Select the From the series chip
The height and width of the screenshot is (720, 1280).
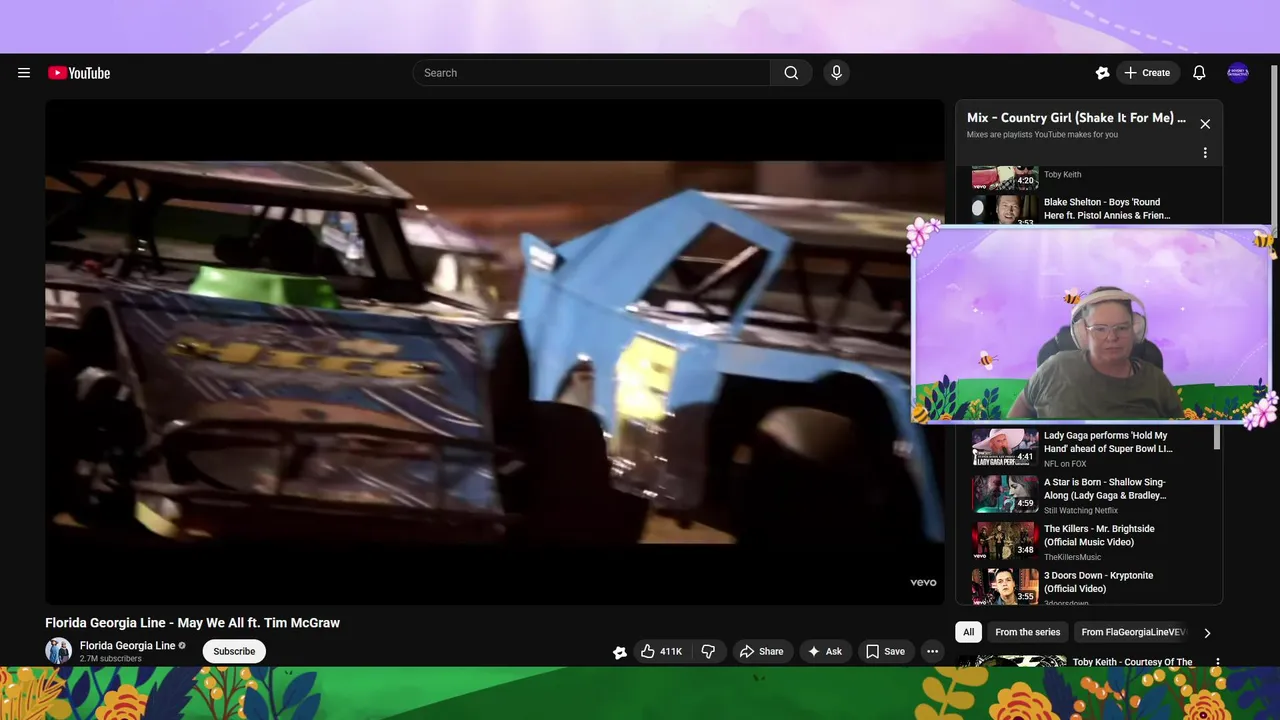(x=1027, y=632)
